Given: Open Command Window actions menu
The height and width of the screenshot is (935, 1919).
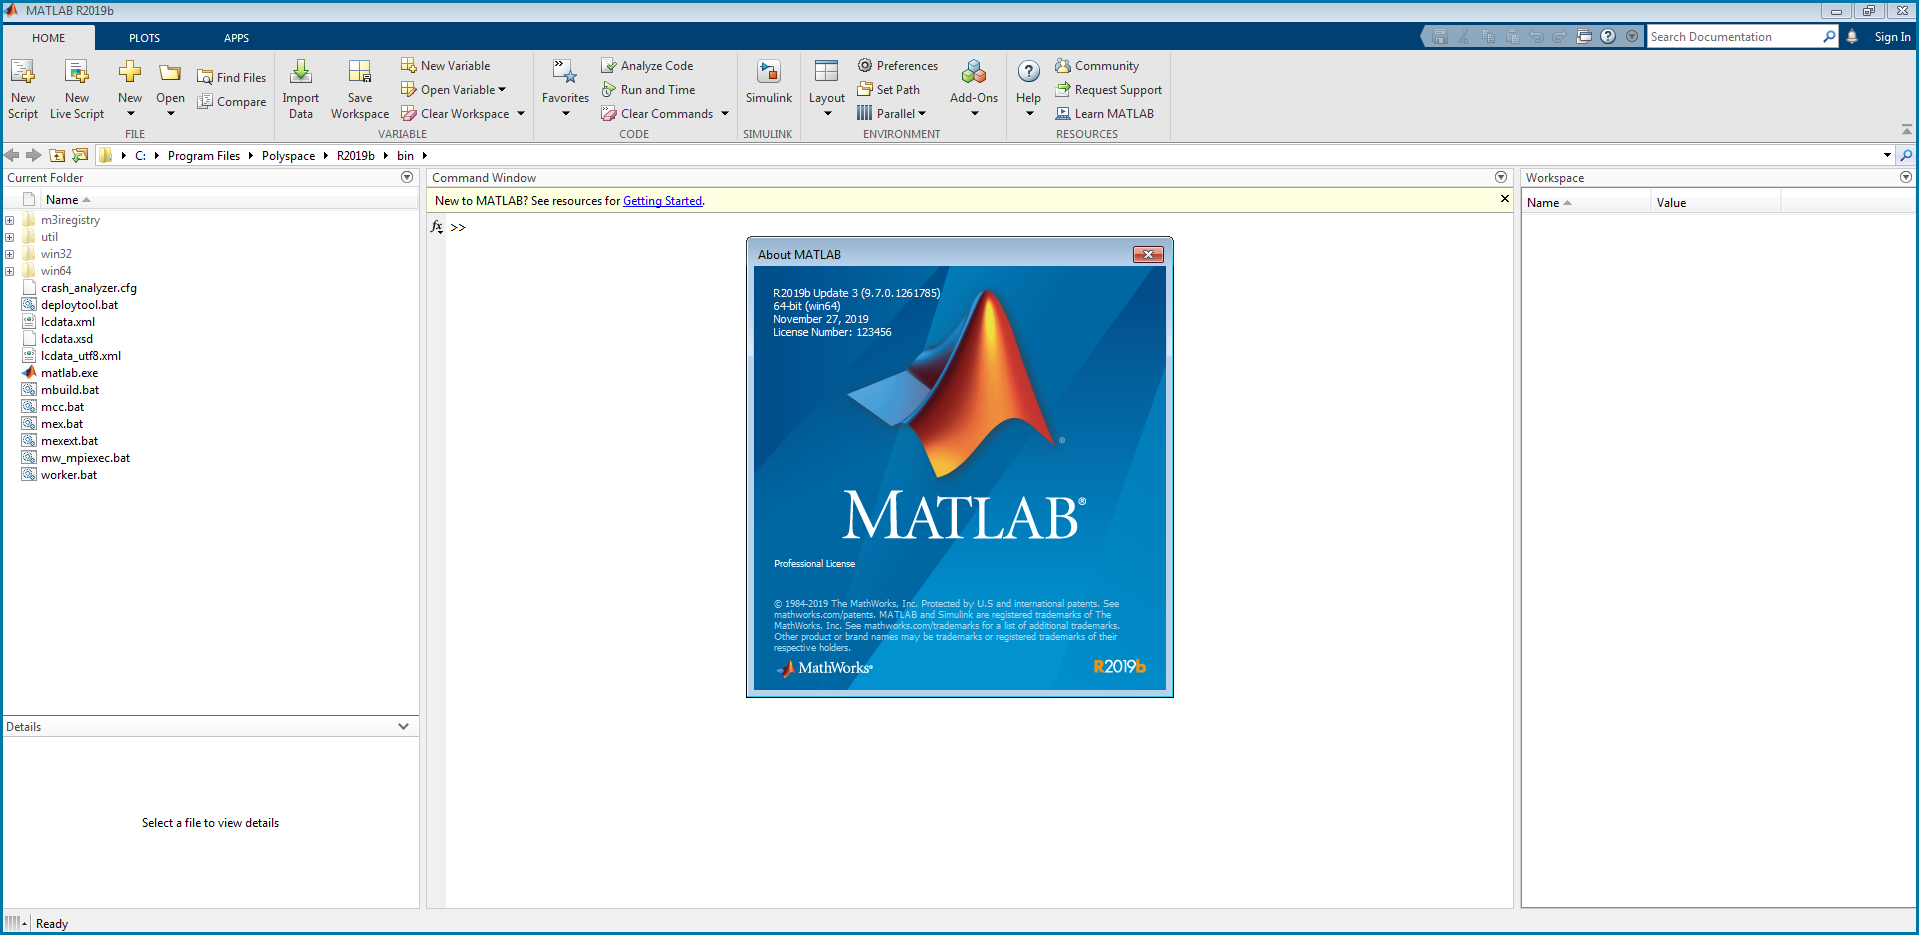Looking at the screenshot, I should point(1501,177).
